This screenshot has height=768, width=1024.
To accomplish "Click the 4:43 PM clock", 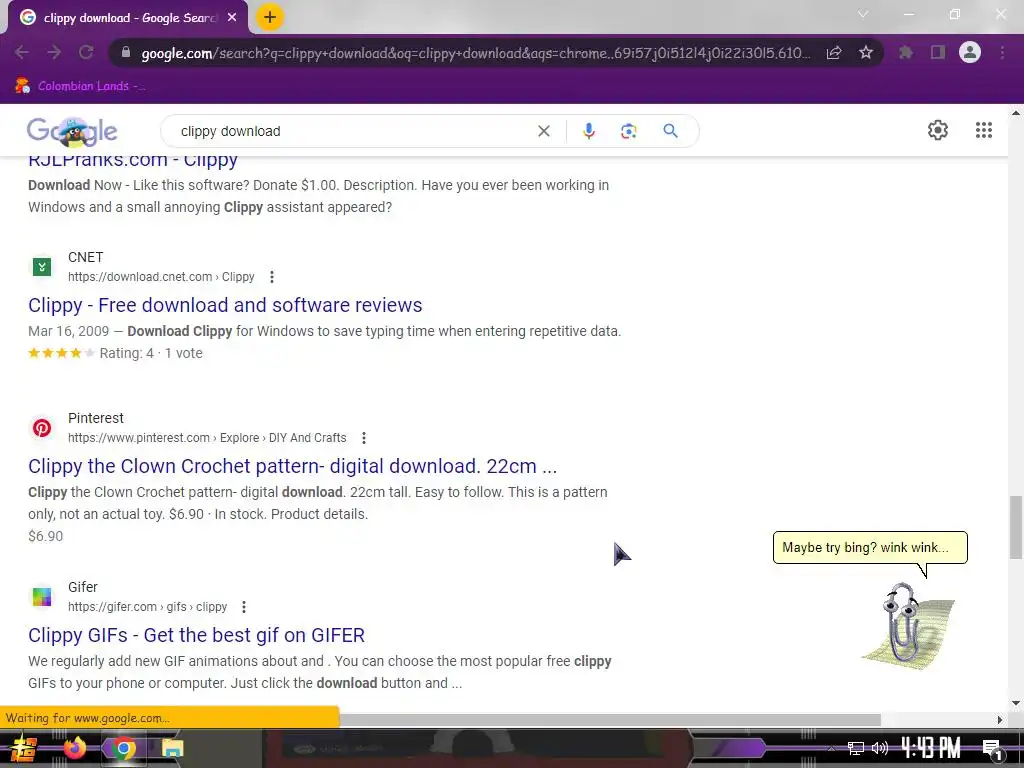I will click(932, 748).
